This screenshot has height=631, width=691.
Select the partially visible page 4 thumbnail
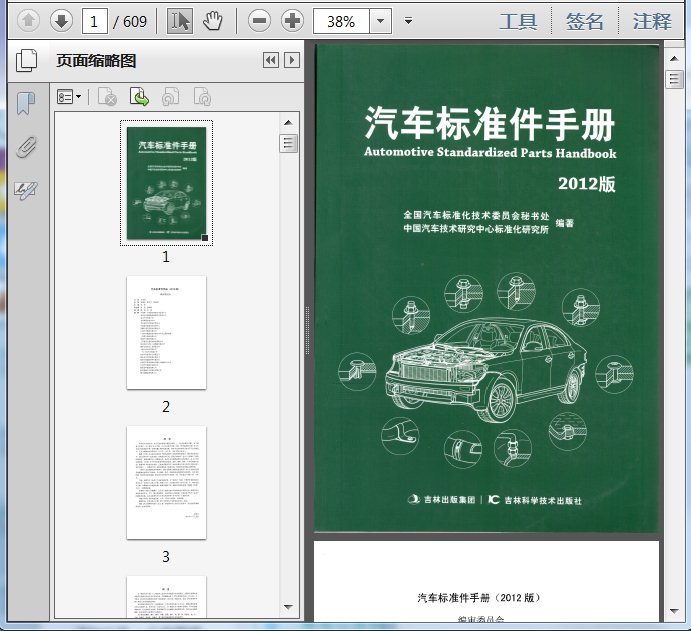(x=167, y=597)
